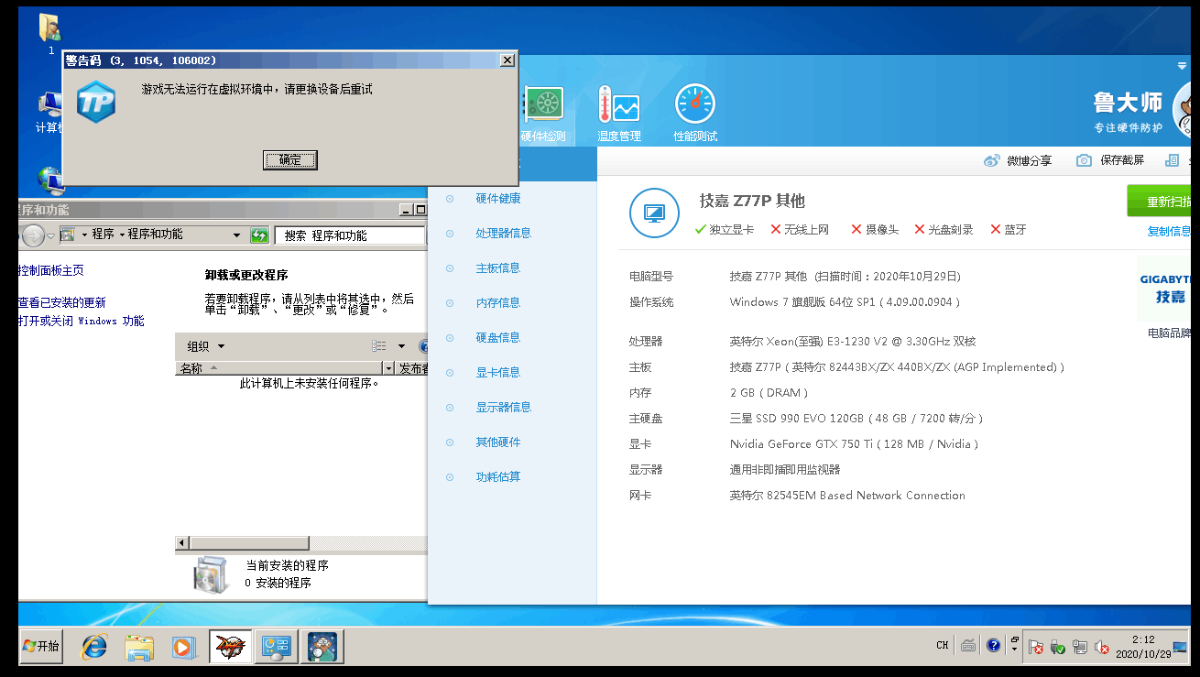Click the installed programs disc icon

[x=212, y=574]
